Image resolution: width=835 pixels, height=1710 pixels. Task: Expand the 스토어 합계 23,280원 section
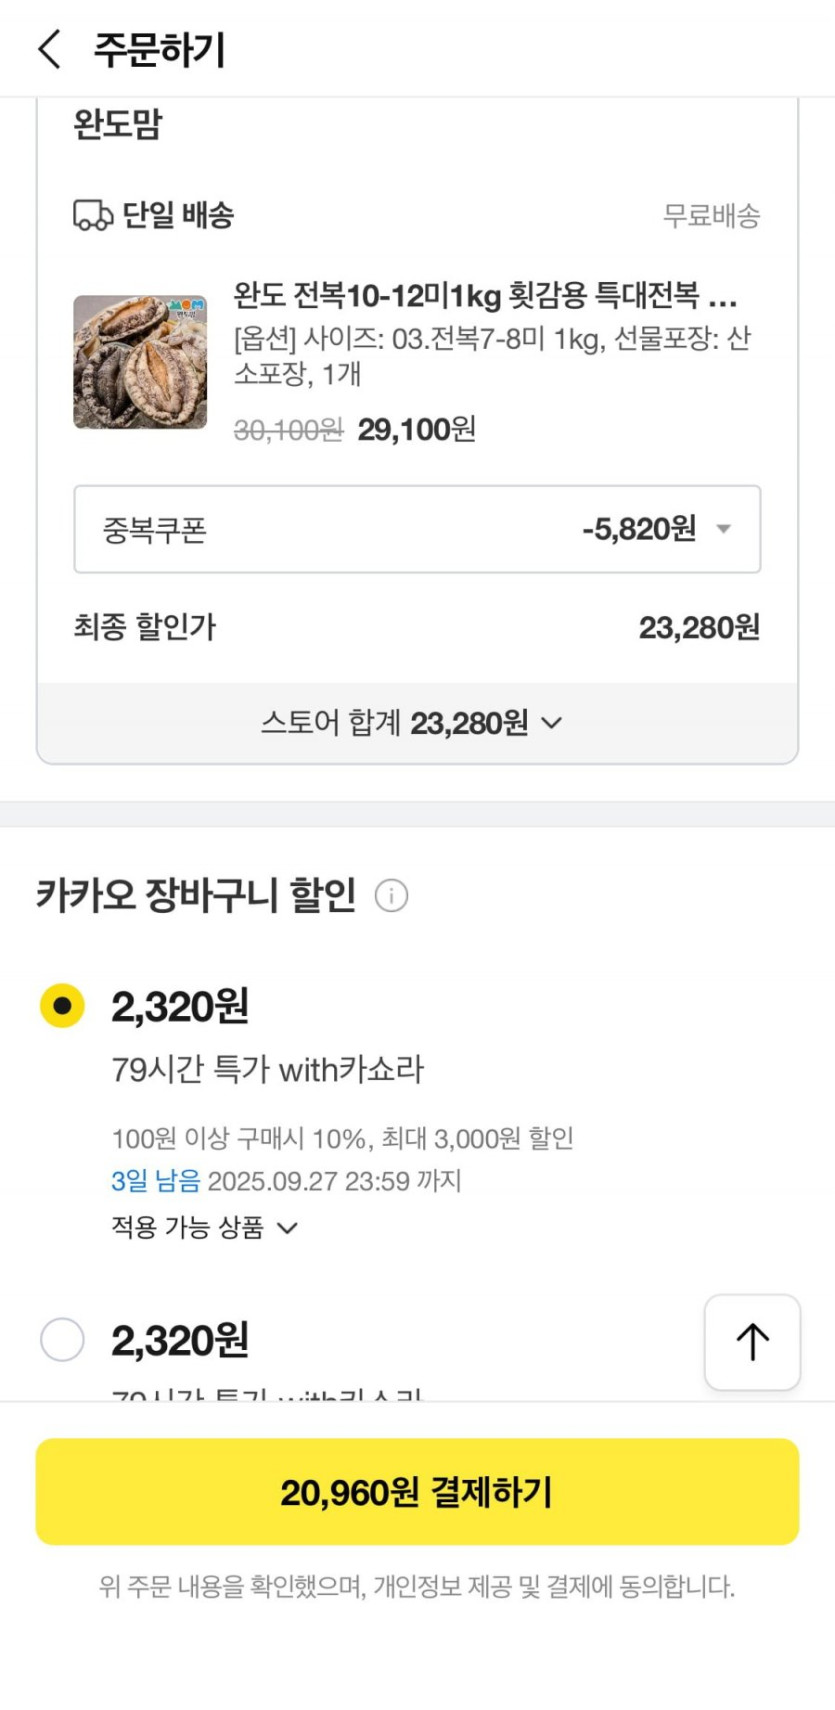pyautogui.click(x=412, y=722)
